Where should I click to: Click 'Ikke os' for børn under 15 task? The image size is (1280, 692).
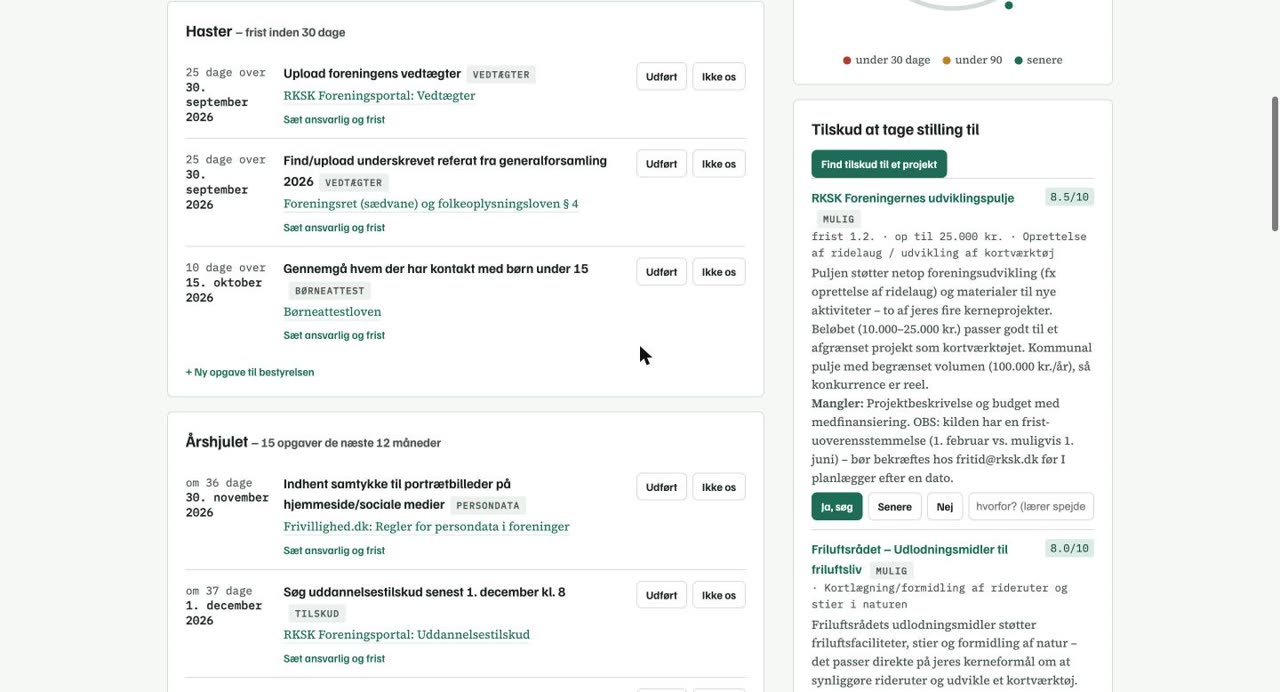click(719, 272)
